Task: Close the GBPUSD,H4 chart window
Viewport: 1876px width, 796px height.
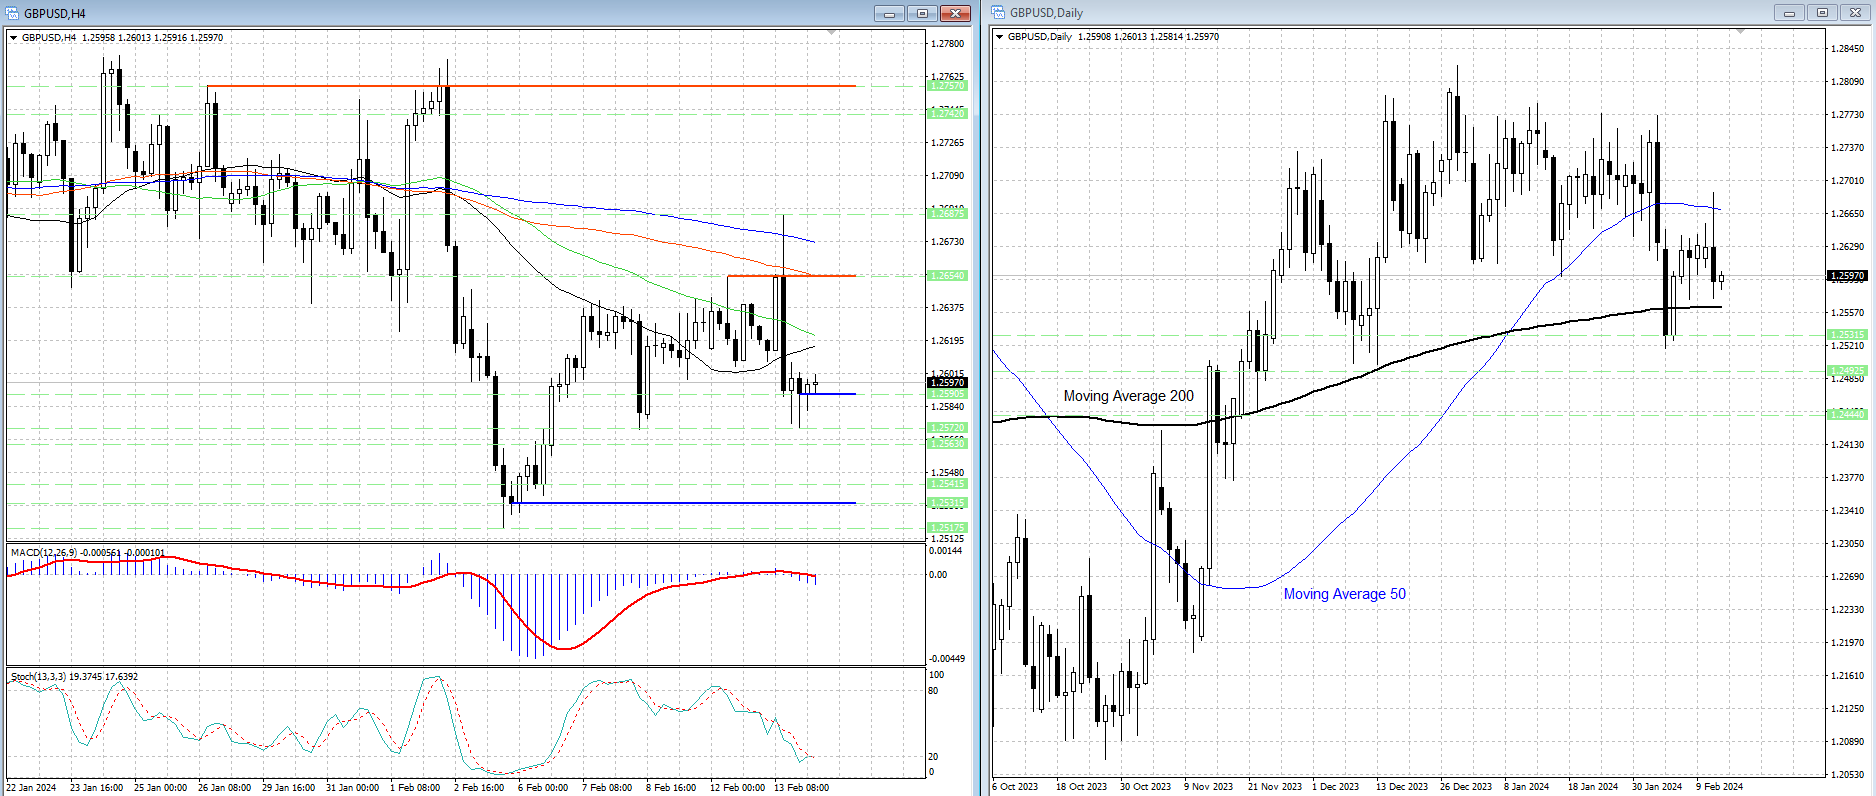Action: pyautogui.click(x=956, y=13)
